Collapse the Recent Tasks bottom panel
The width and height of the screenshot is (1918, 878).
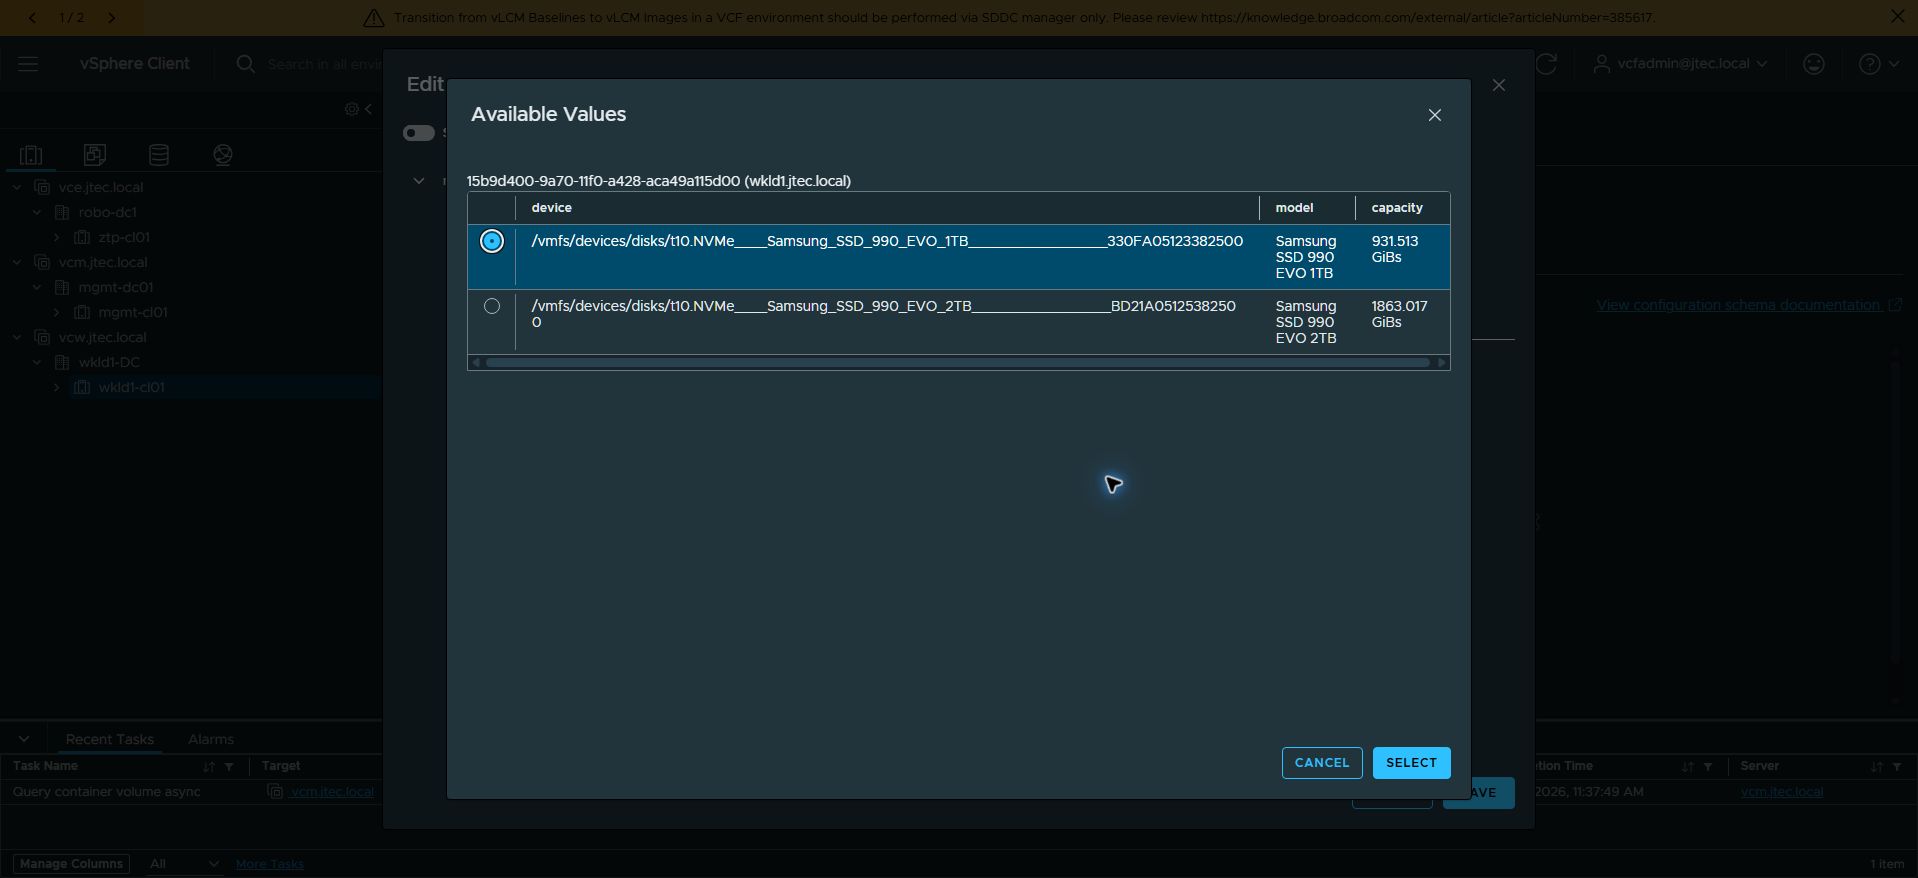point(24,739)
